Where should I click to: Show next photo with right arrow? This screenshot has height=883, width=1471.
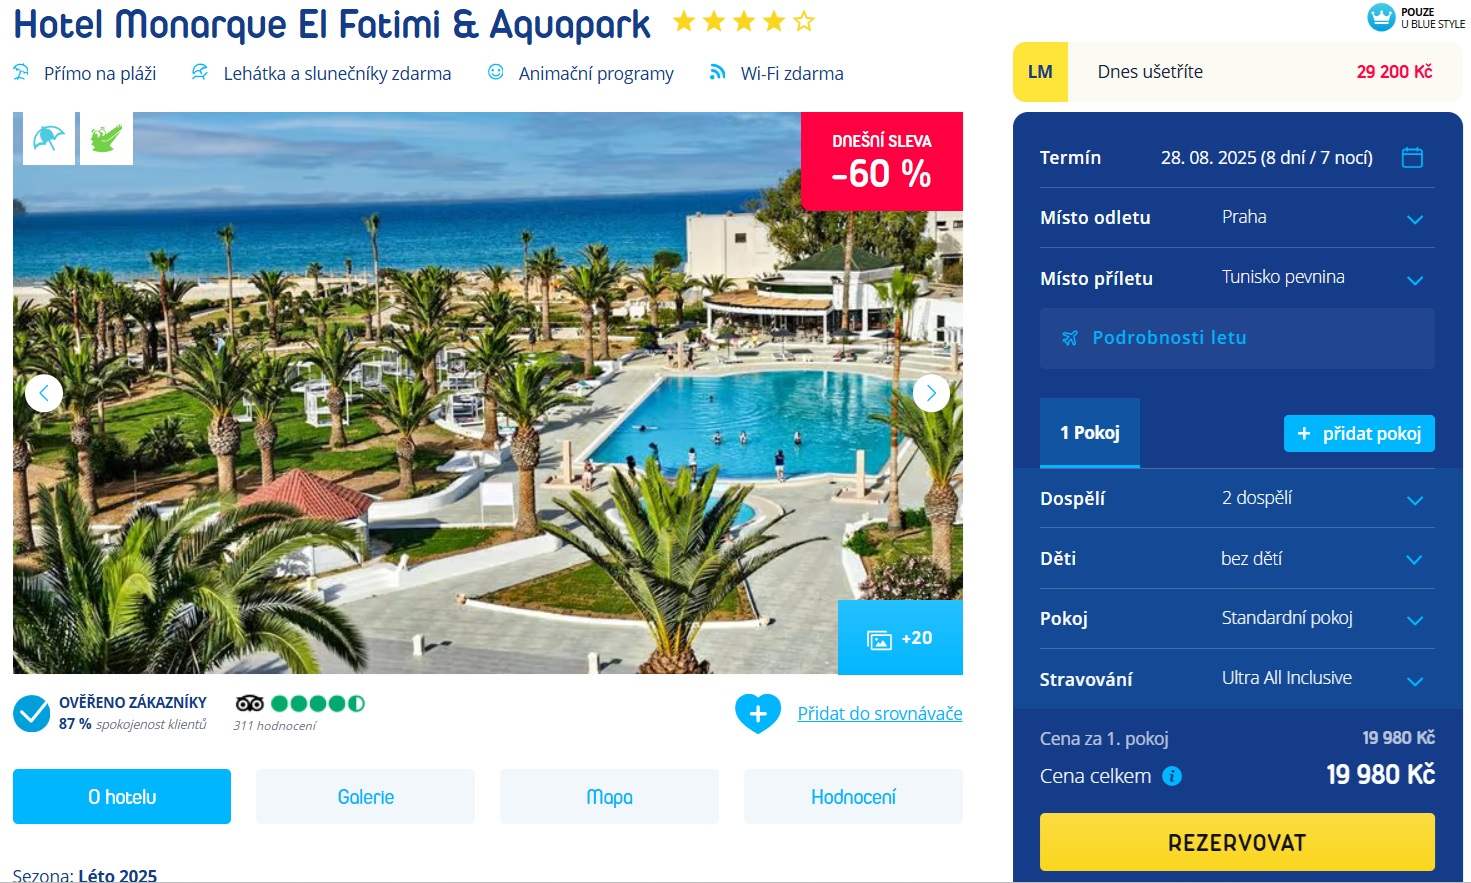(x=931, y=393)
